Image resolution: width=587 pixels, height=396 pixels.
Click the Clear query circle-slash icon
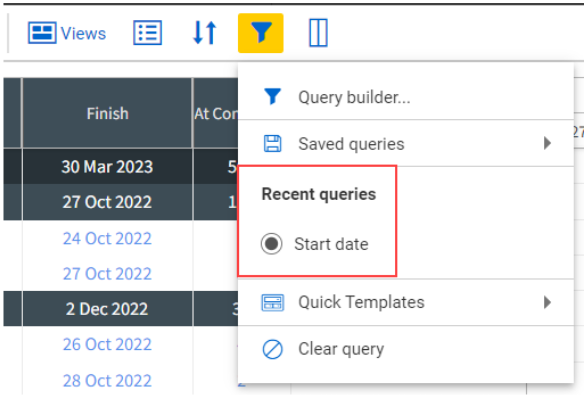273,349
